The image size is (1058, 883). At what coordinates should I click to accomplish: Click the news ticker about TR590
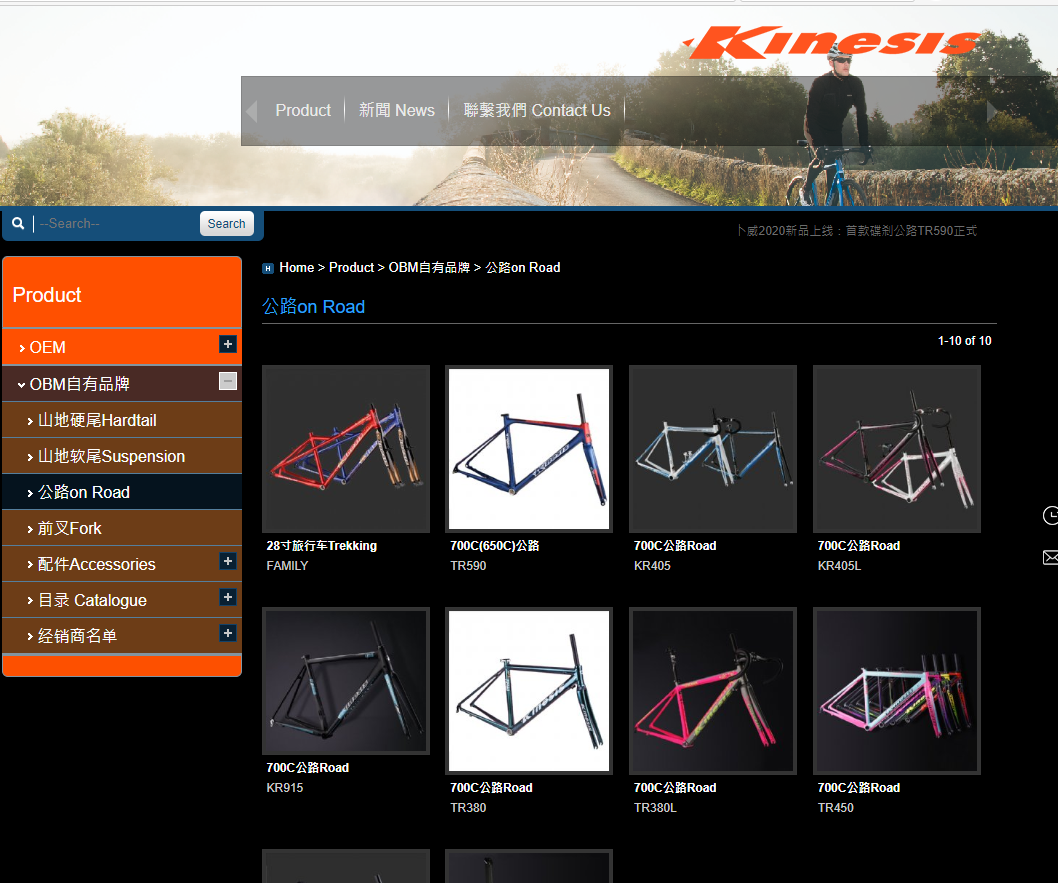(x=857, y=231)
